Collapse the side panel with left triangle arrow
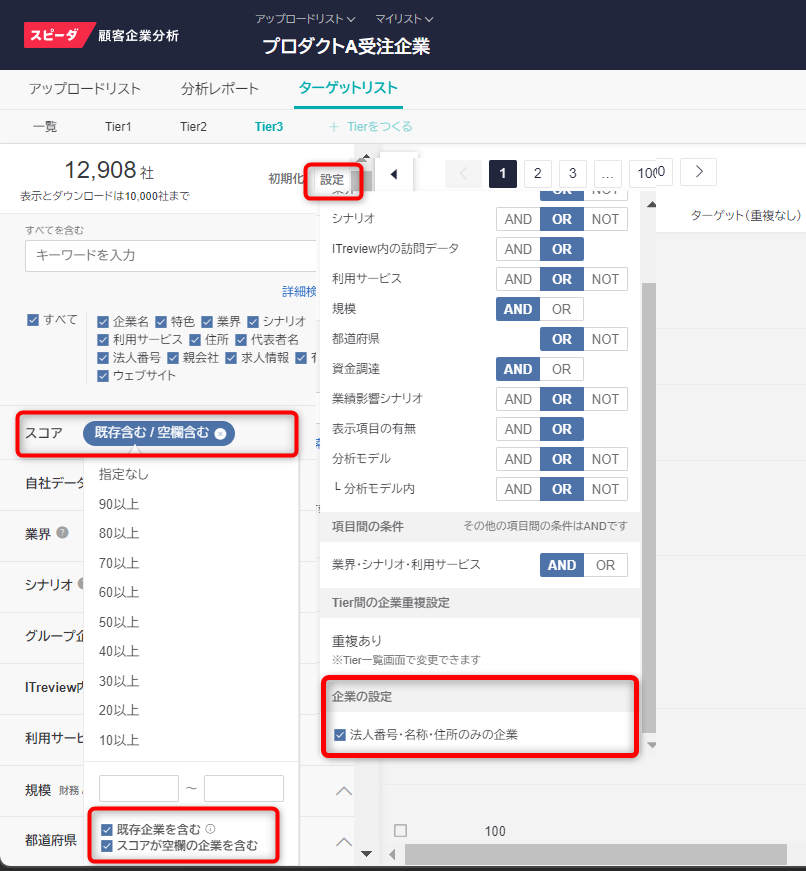 [393, 174]
